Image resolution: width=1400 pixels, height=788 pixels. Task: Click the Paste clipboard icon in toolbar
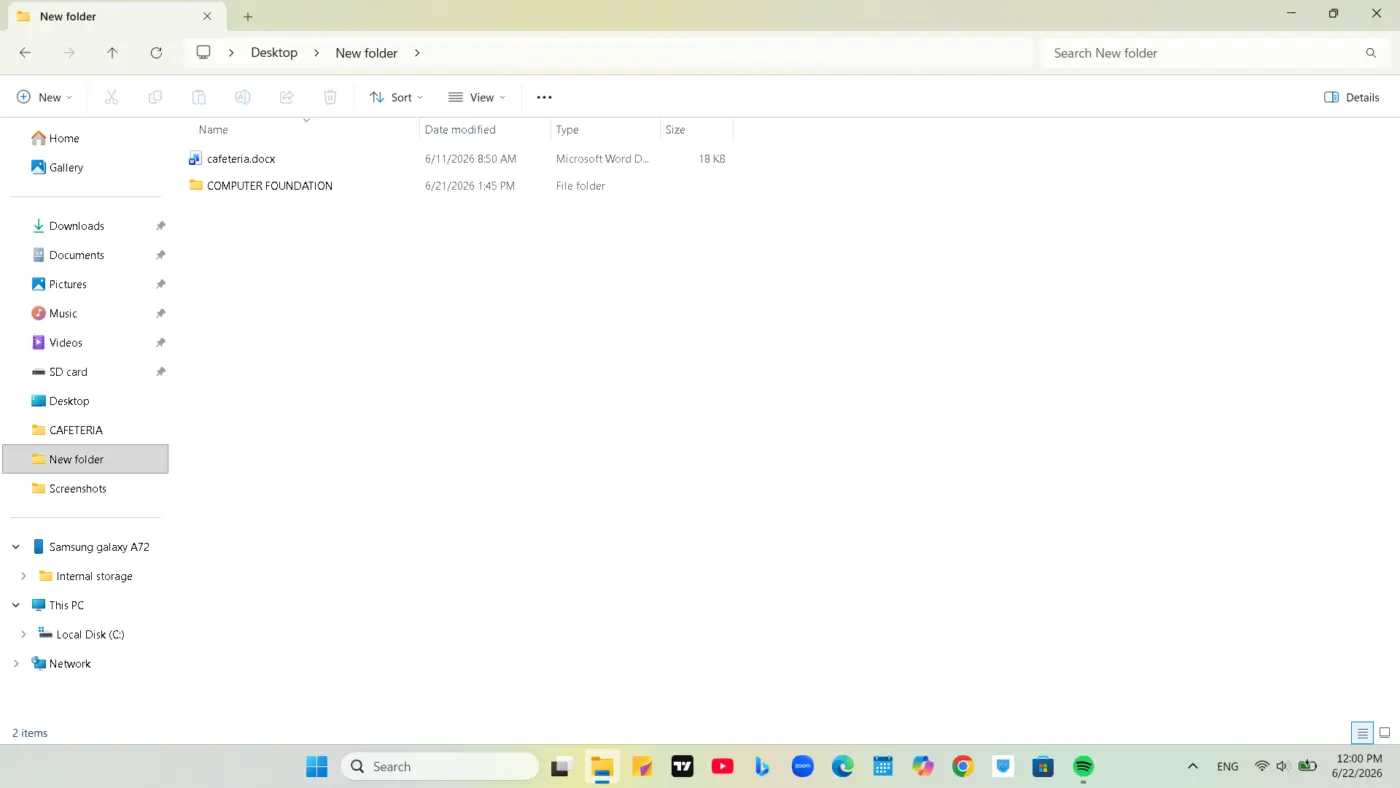click(199, 97)
